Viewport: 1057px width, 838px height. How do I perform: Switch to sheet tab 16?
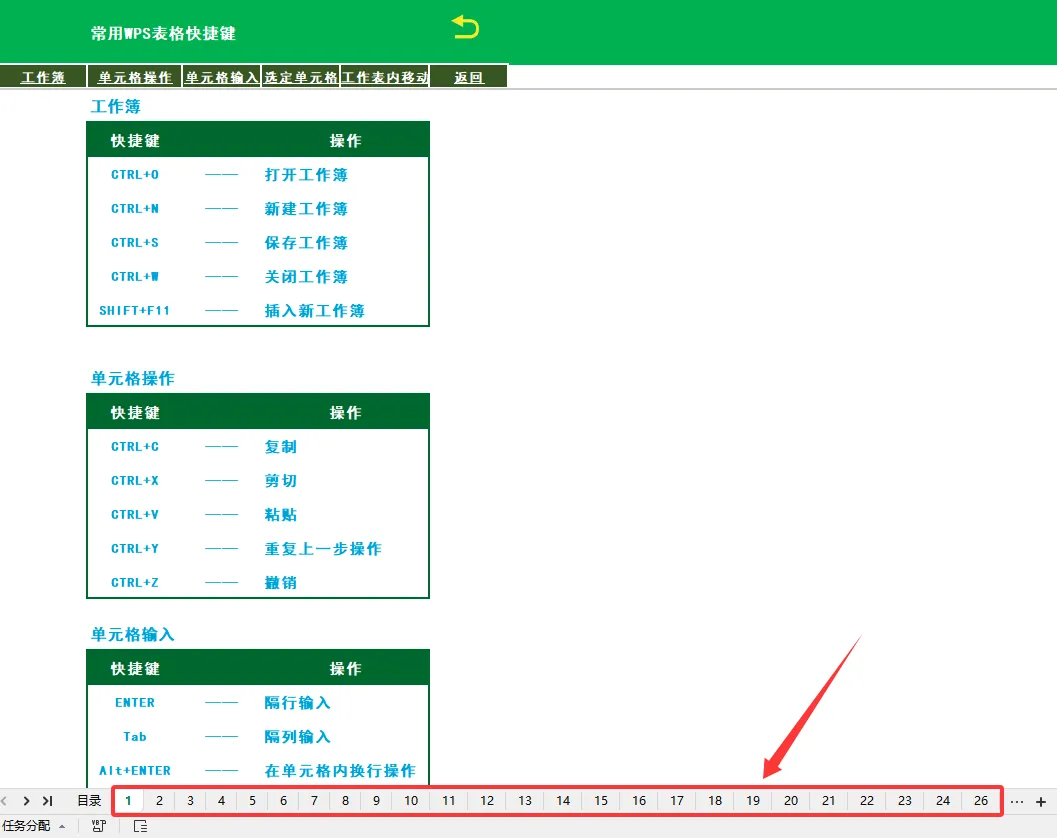pos(639,801)
